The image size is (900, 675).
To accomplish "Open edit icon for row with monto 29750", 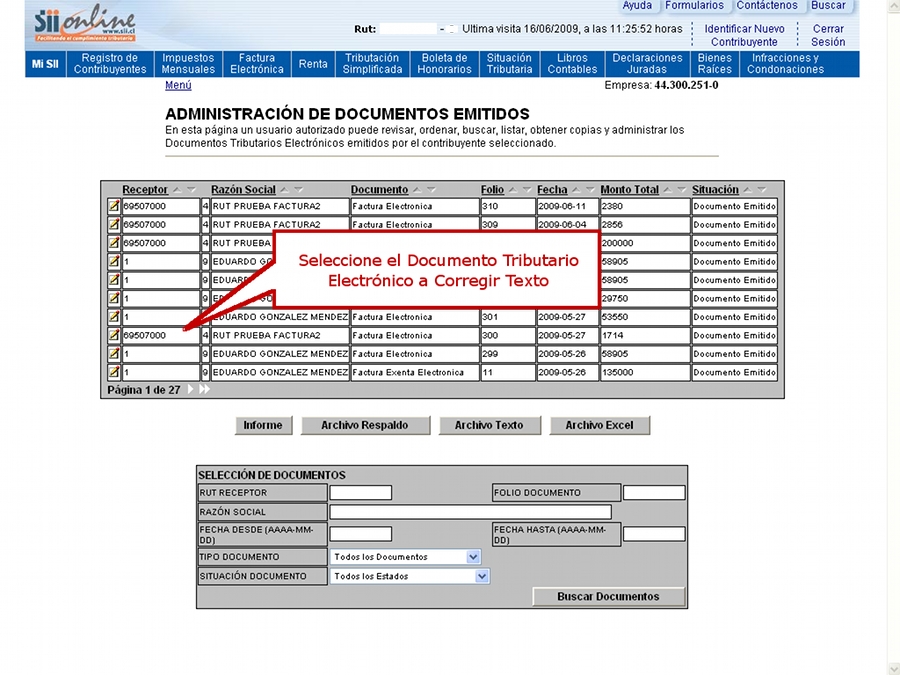I will 114,298.
